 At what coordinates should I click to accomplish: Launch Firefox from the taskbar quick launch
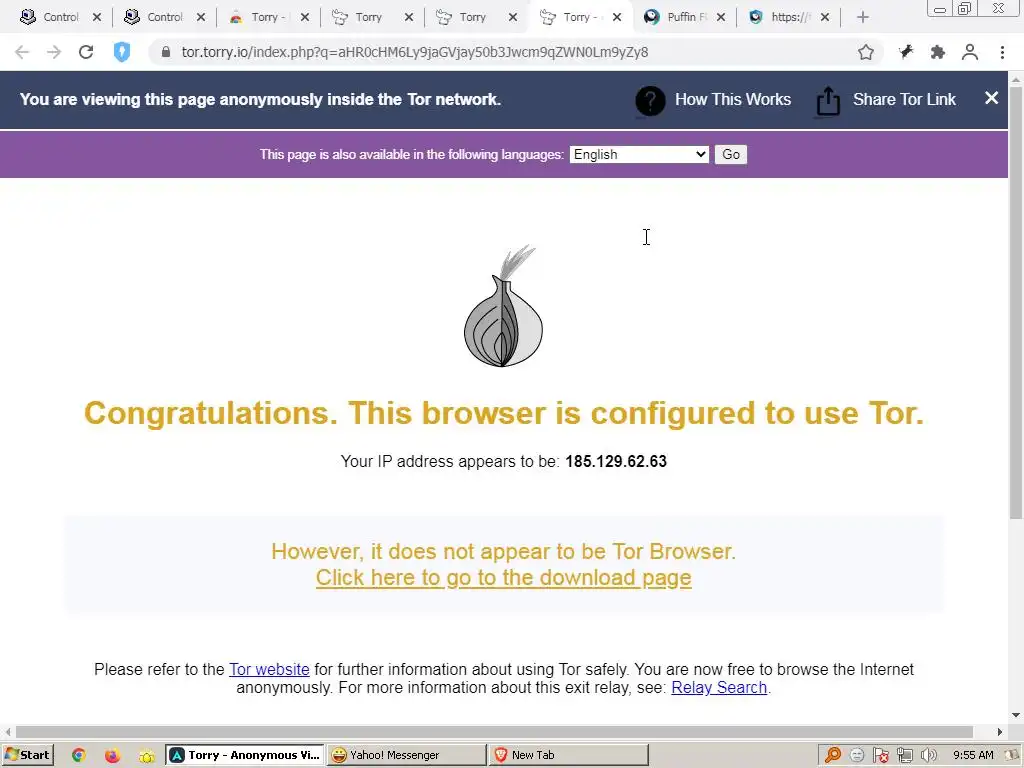pos(112,756)
